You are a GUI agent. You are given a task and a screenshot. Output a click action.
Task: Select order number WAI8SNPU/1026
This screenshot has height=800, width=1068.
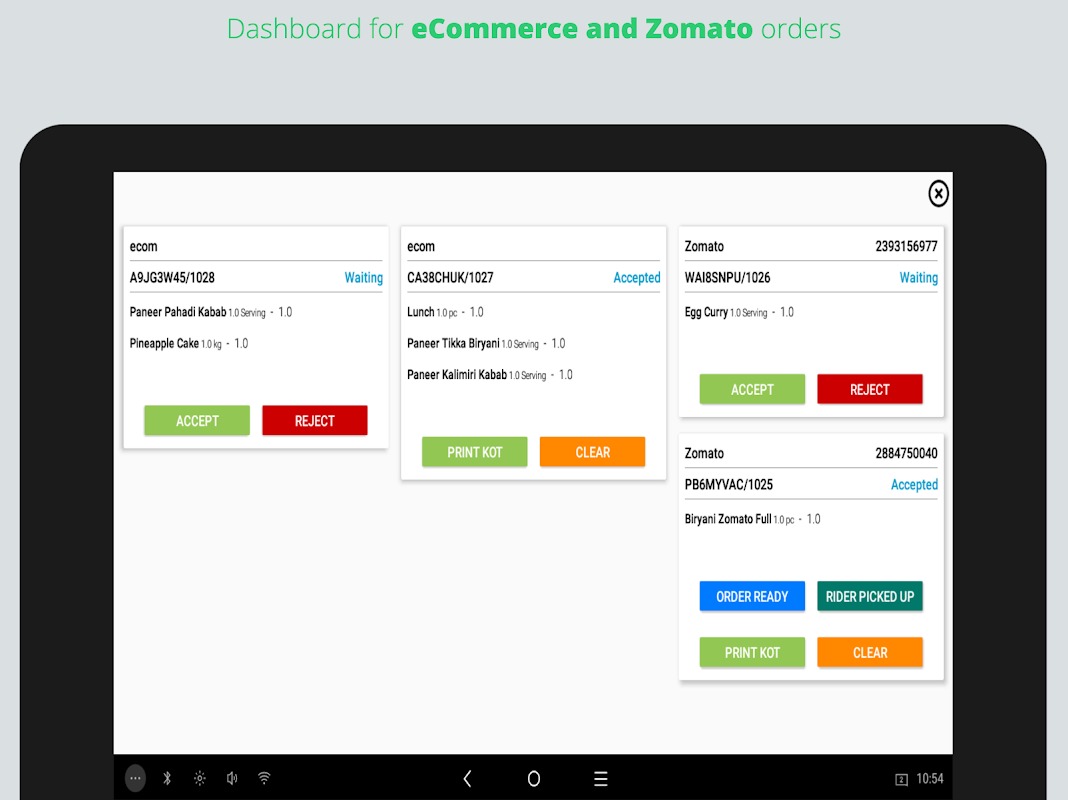click(727, 278)
